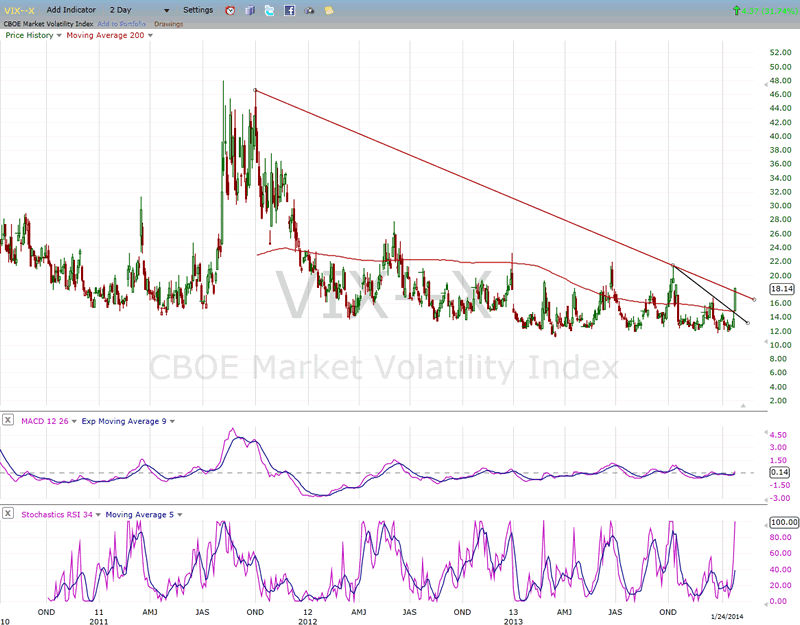Close the Stochastics RSI indicator pane
The image size is (800, 625).
(x=8, y=513)
